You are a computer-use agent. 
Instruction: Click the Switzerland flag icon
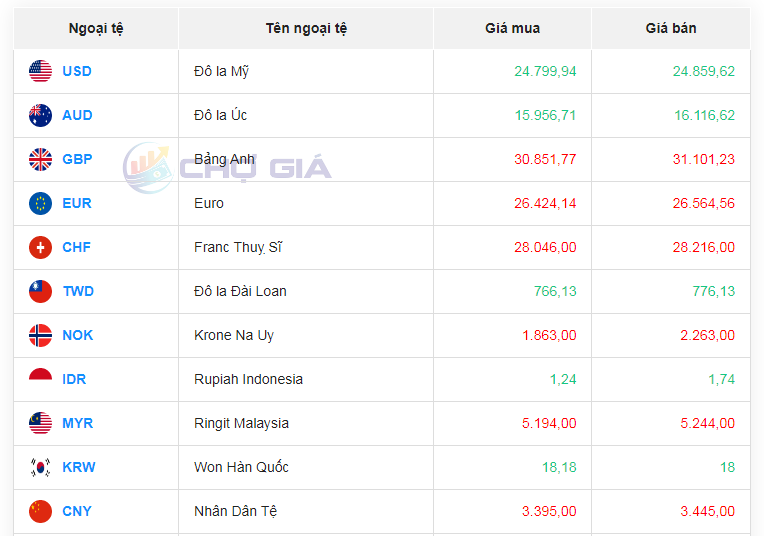(x=40, y=247)
